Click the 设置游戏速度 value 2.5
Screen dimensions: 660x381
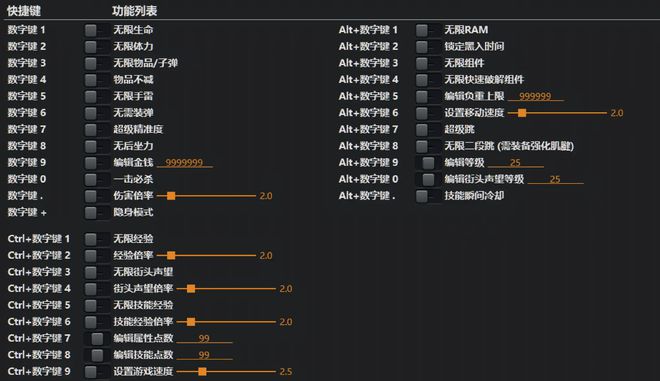pyautogui.click(x=286, y=372)
